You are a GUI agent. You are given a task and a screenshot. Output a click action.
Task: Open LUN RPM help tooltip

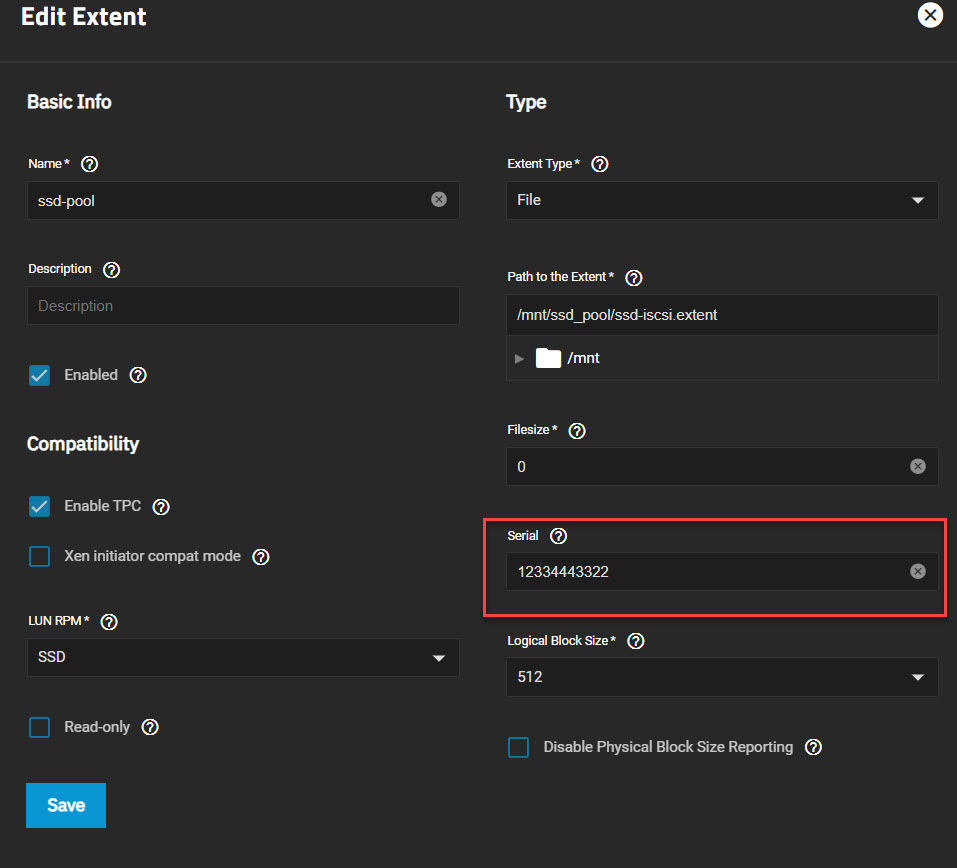pyautogui.click(x=109, y=622)
